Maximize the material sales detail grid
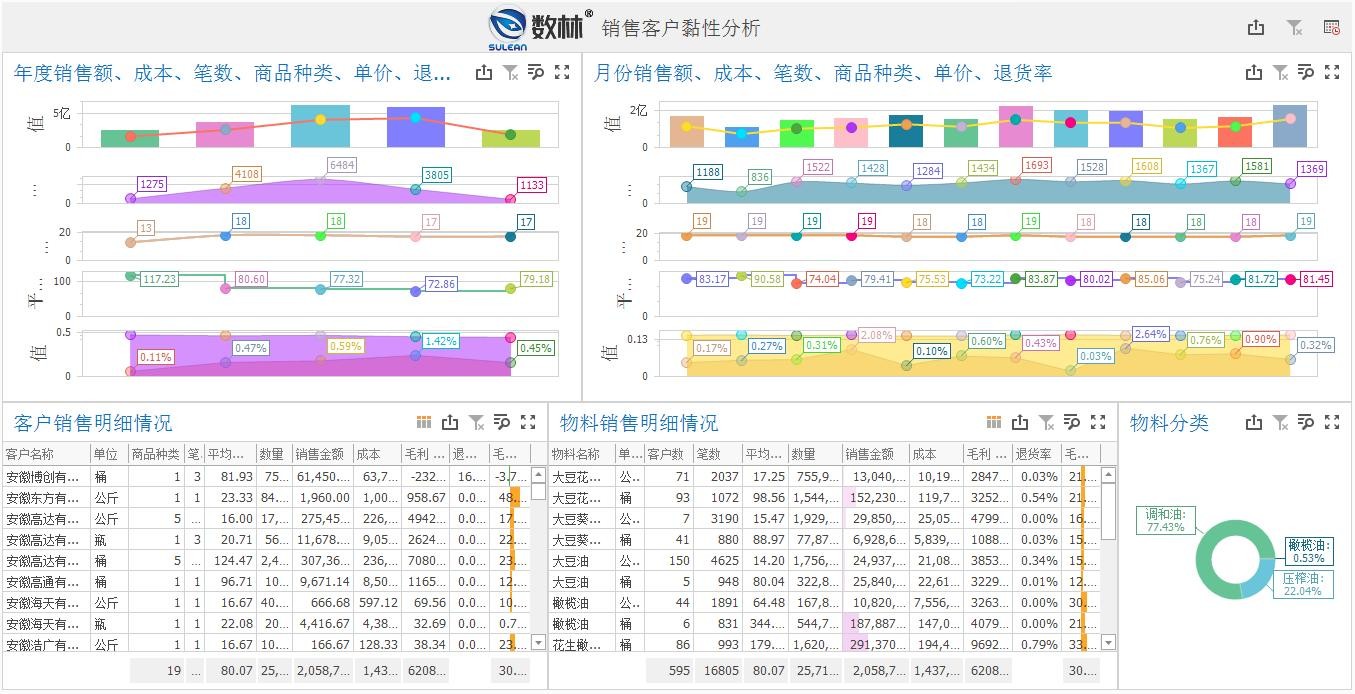This screenshot has height=694, width=1355. (x=1098, y=422)
